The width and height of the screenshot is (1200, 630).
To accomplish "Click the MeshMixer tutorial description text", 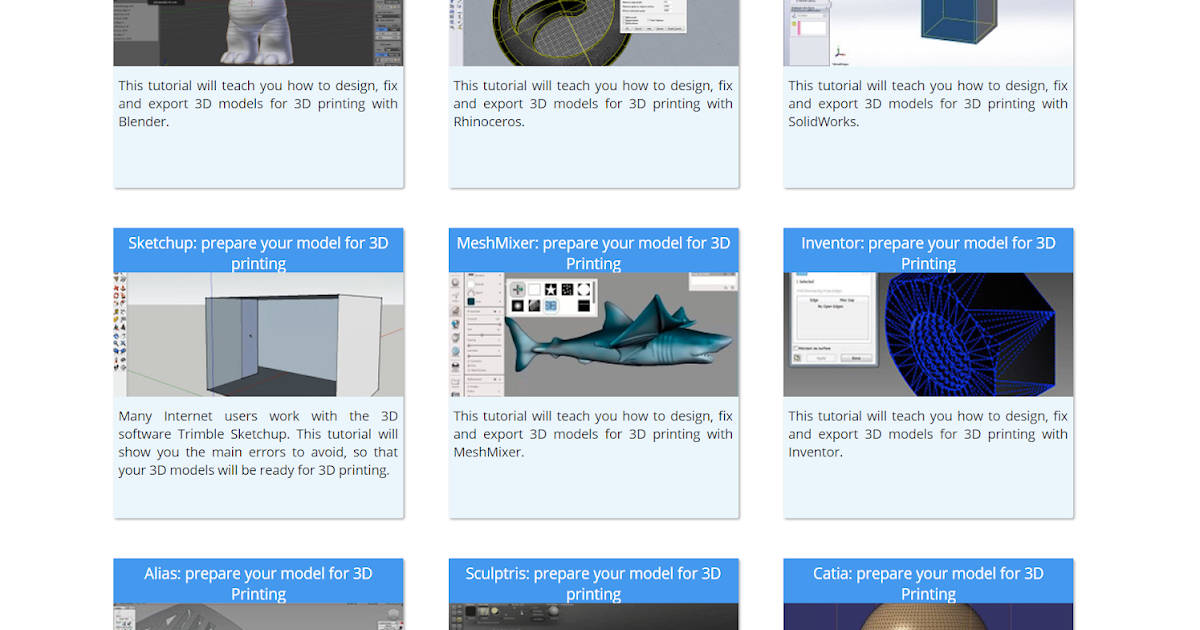I will click(593, 434).
